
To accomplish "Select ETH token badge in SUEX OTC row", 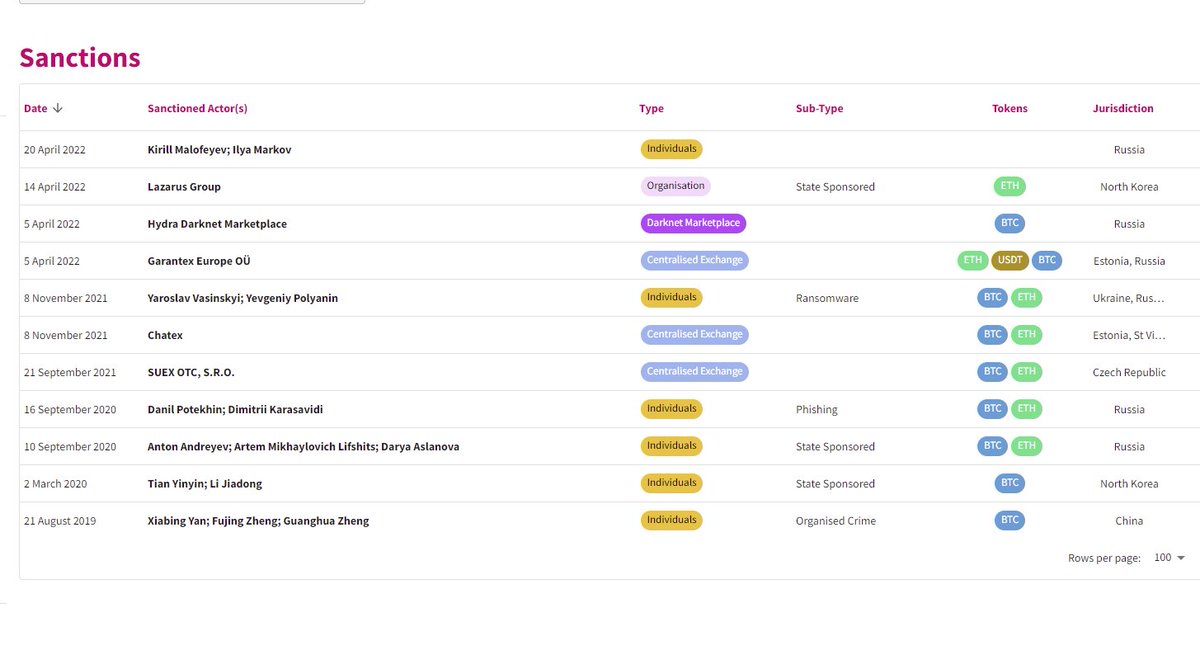I will click(x=1026, y=371).
